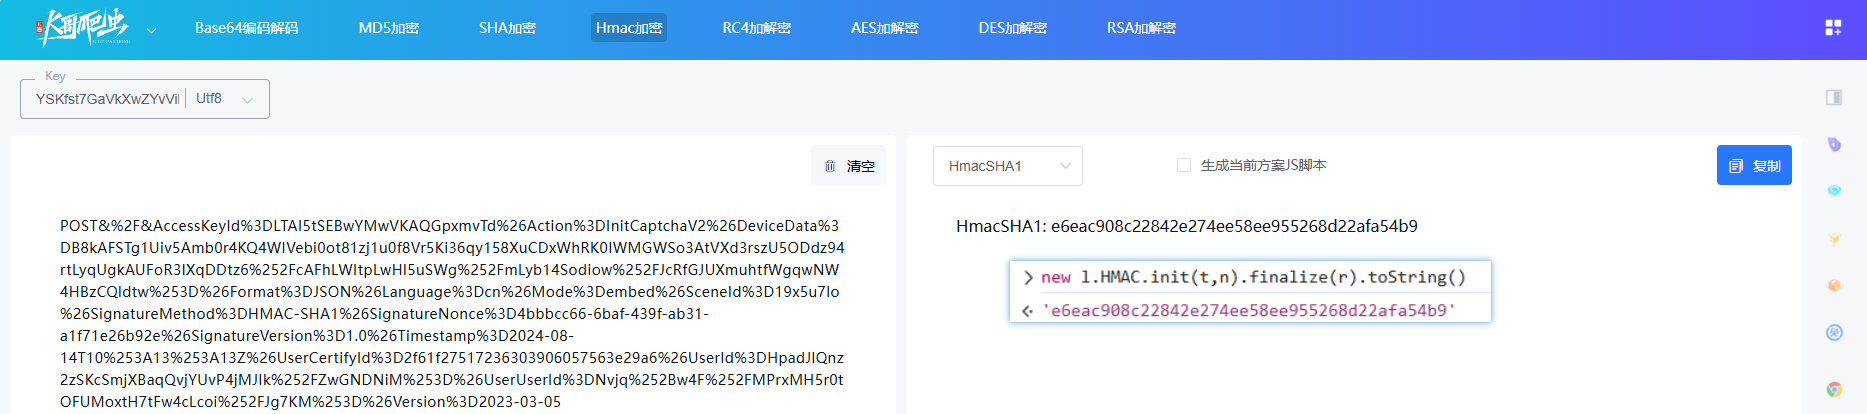Screen dimensions: 1867x414
Task: Open the Utf8 encoding dropdown
Action: [x=225, y=99]
